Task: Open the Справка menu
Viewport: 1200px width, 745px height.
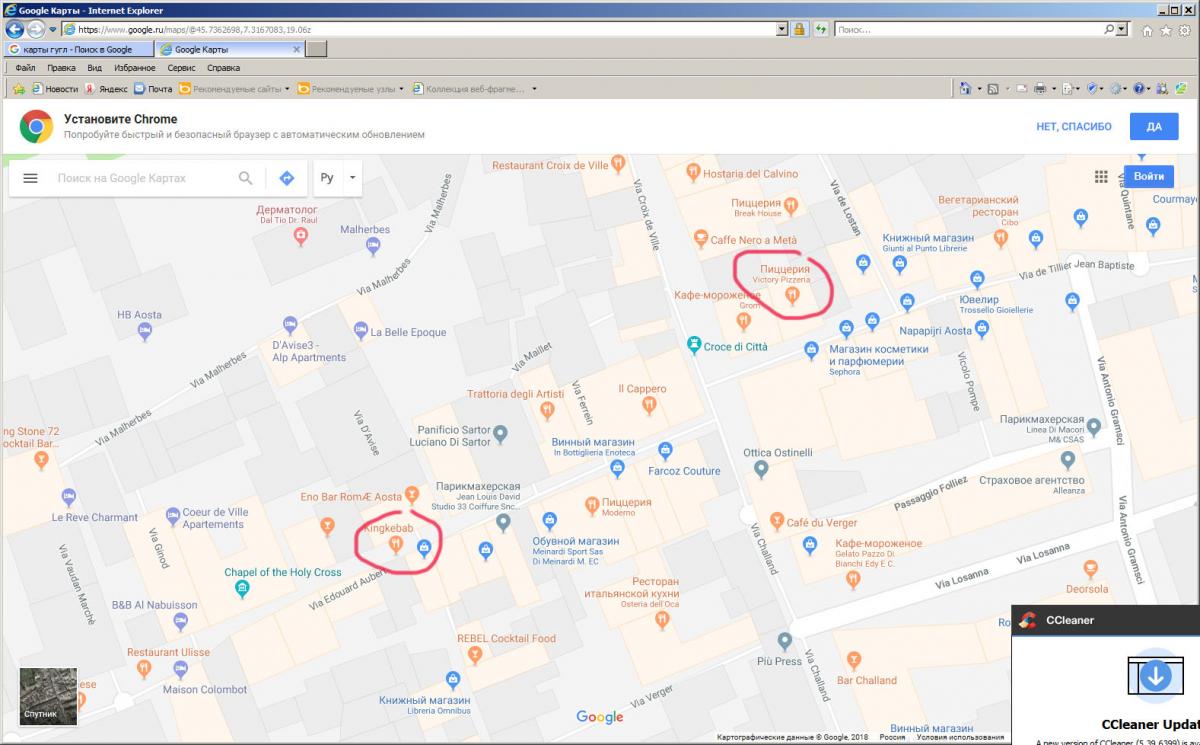Action: click(223, 68)
